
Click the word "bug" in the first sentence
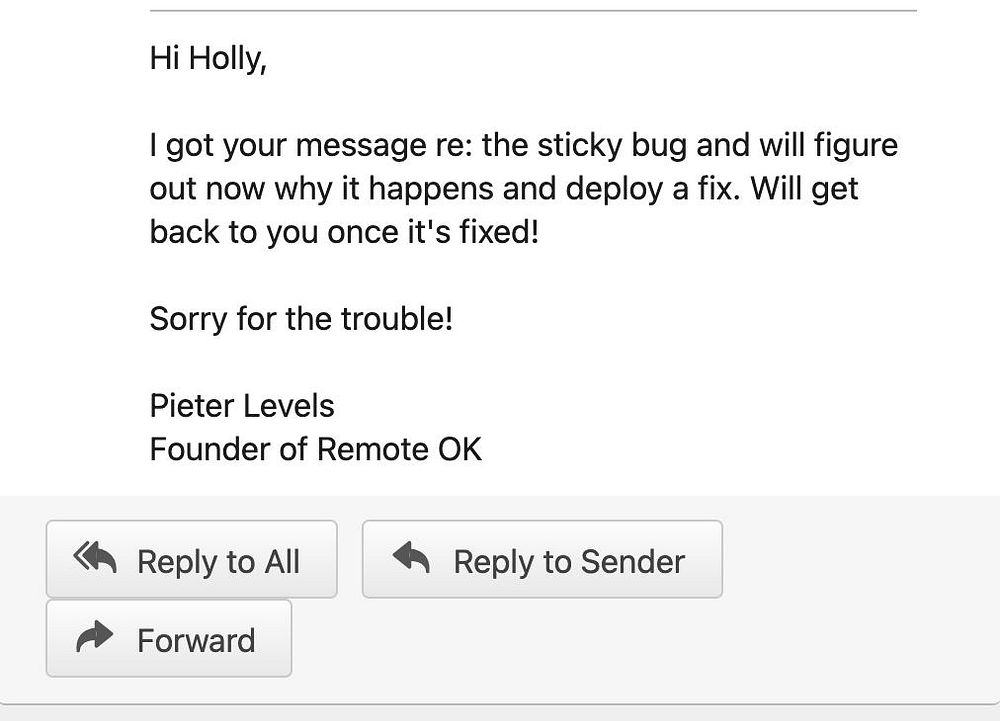(659, 146)
